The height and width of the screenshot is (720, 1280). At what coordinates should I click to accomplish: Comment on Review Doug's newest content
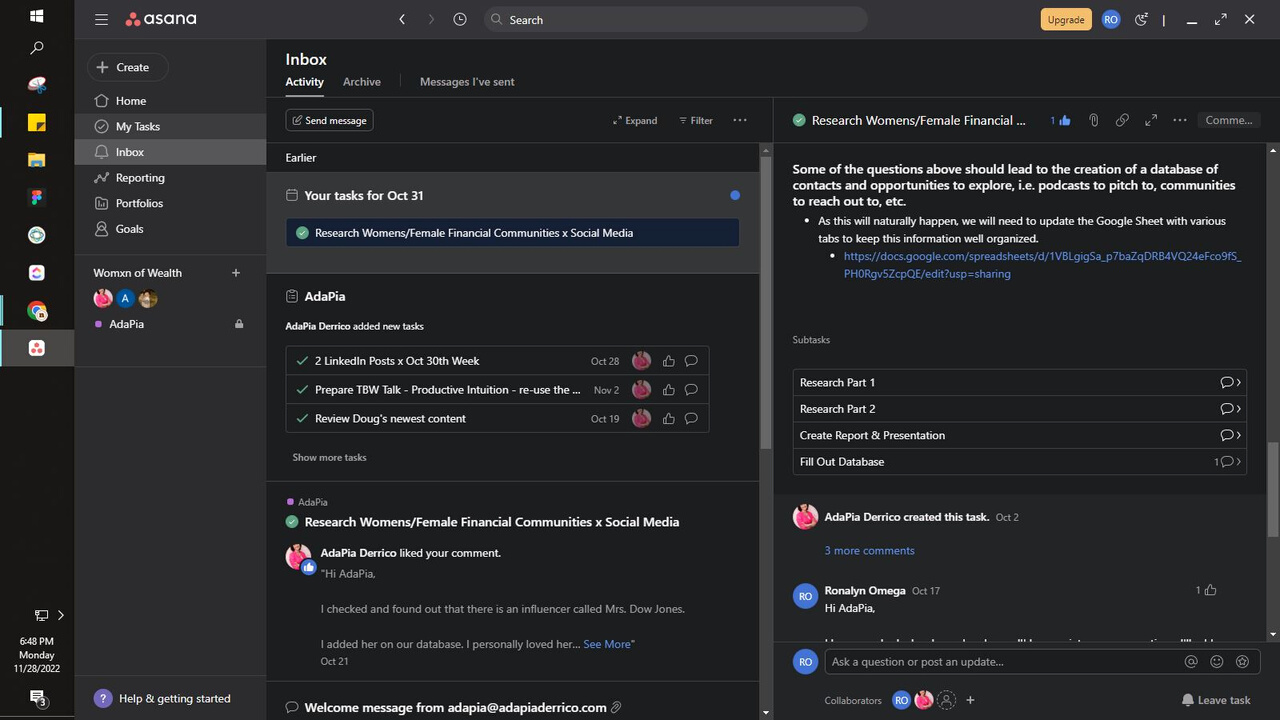[x=691, y=418]
